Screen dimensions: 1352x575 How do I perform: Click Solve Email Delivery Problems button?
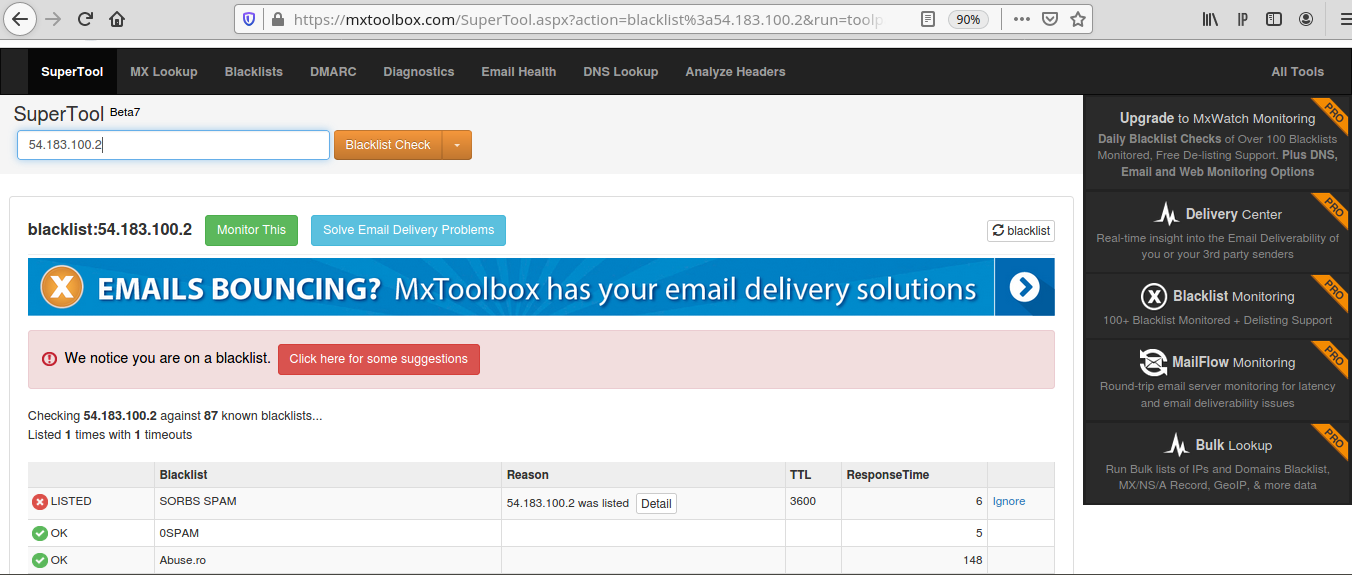point(408,230)
